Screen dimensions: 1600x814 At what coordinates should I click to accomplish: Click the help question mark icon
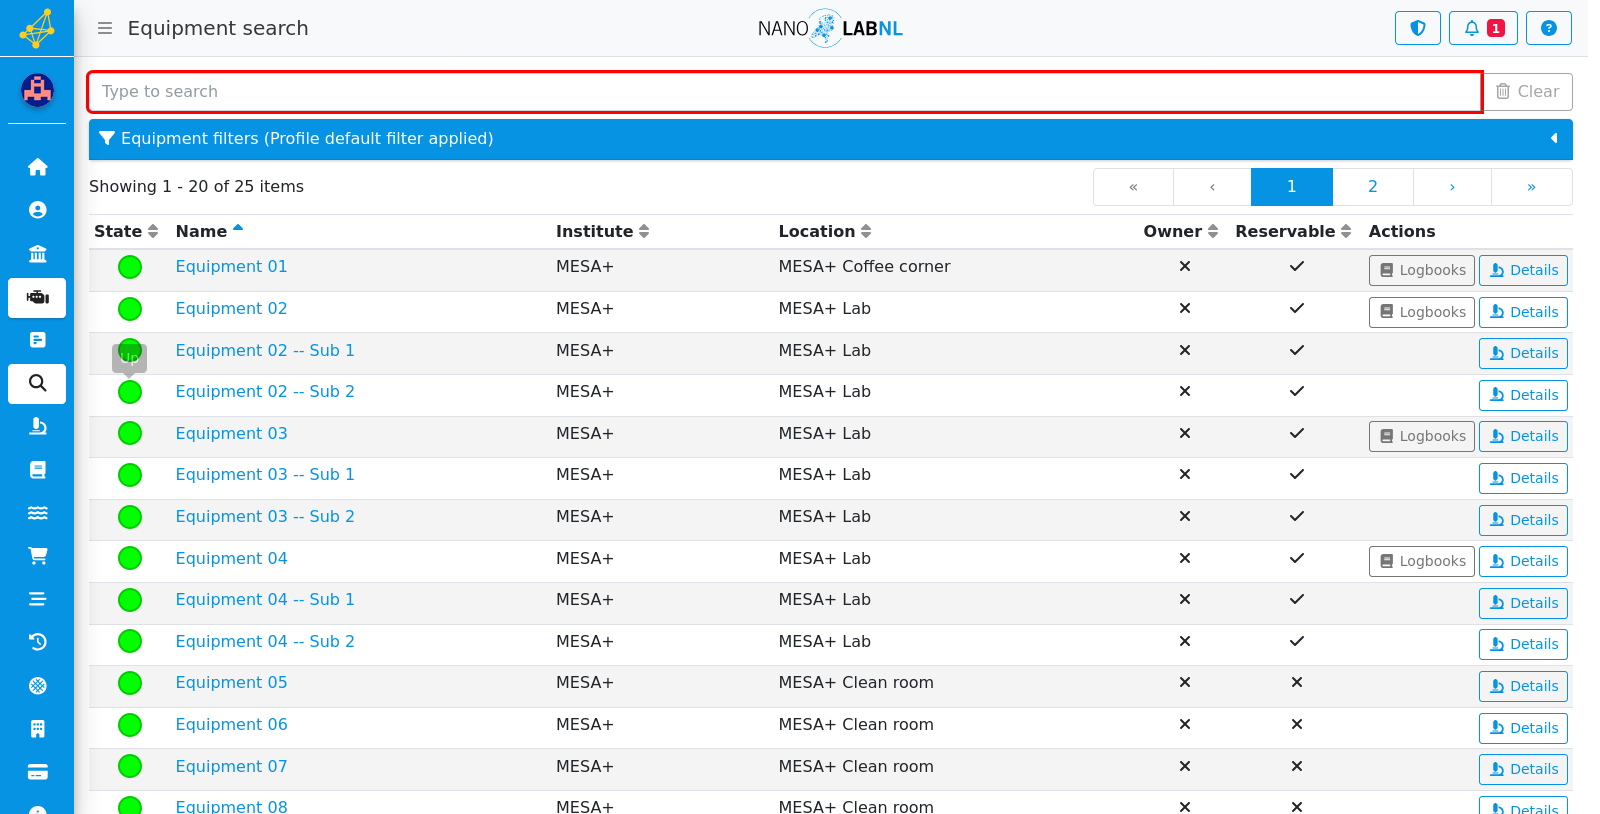tap(1548, 28)
